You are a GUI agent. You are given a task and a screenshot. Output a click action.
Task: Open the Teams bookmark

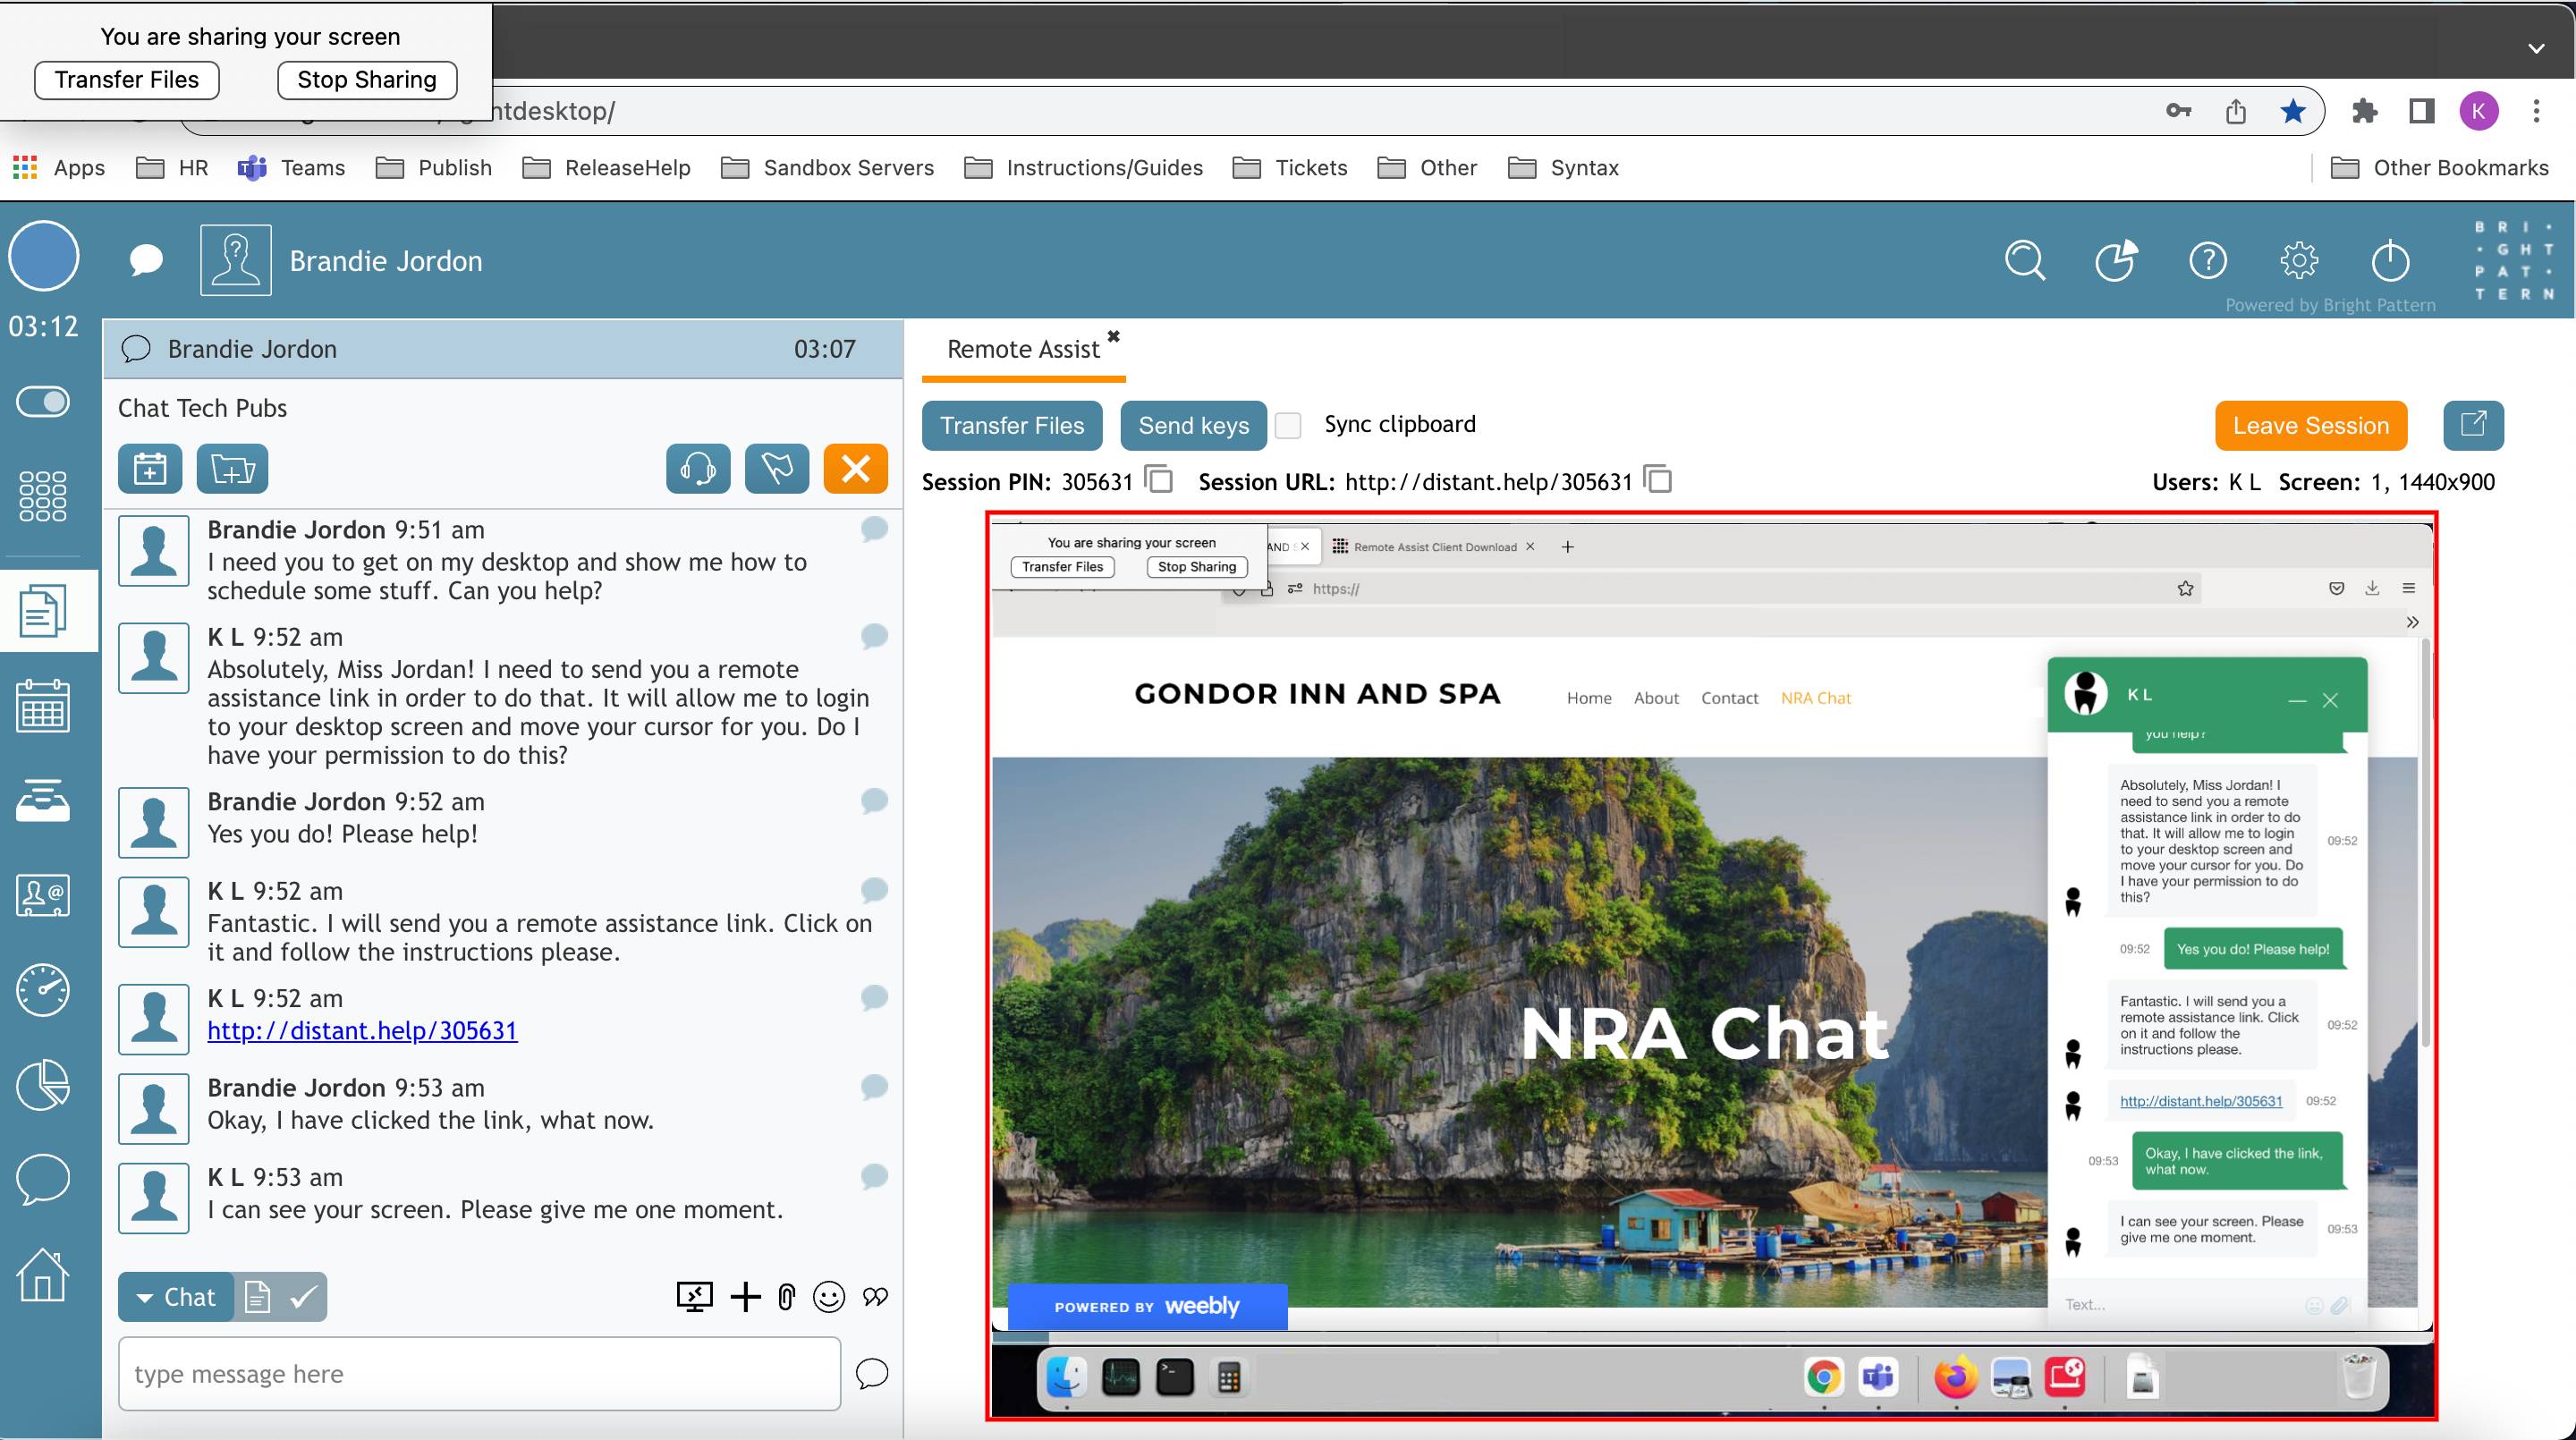click(x=291, y=167)
